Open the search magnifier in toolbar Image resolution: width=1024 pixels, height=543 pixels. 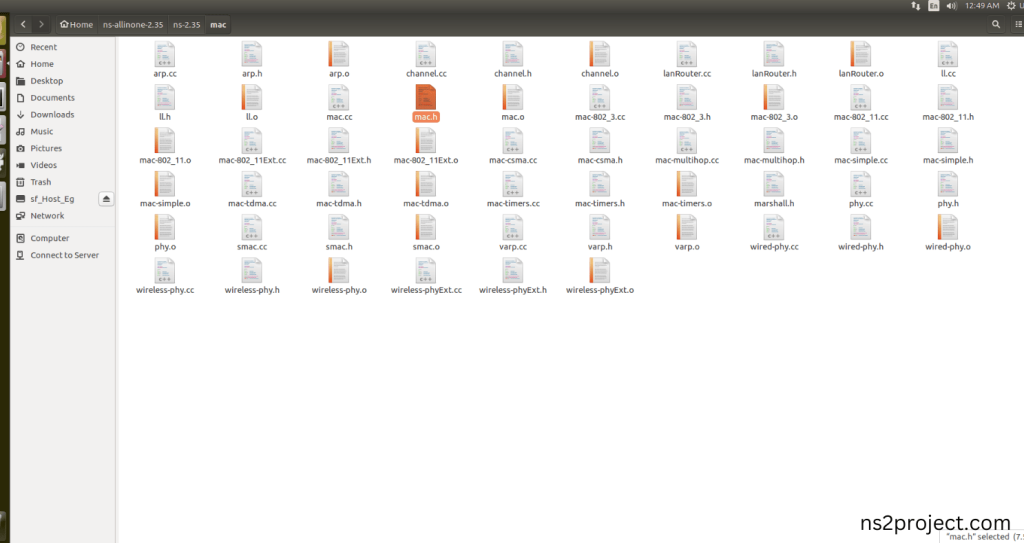pos(995,24)
